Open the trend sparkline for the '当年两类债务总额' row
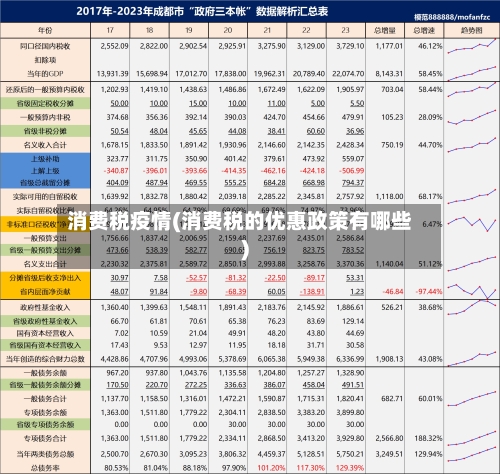Screen dimensions: 500x474 pos(471,454)
